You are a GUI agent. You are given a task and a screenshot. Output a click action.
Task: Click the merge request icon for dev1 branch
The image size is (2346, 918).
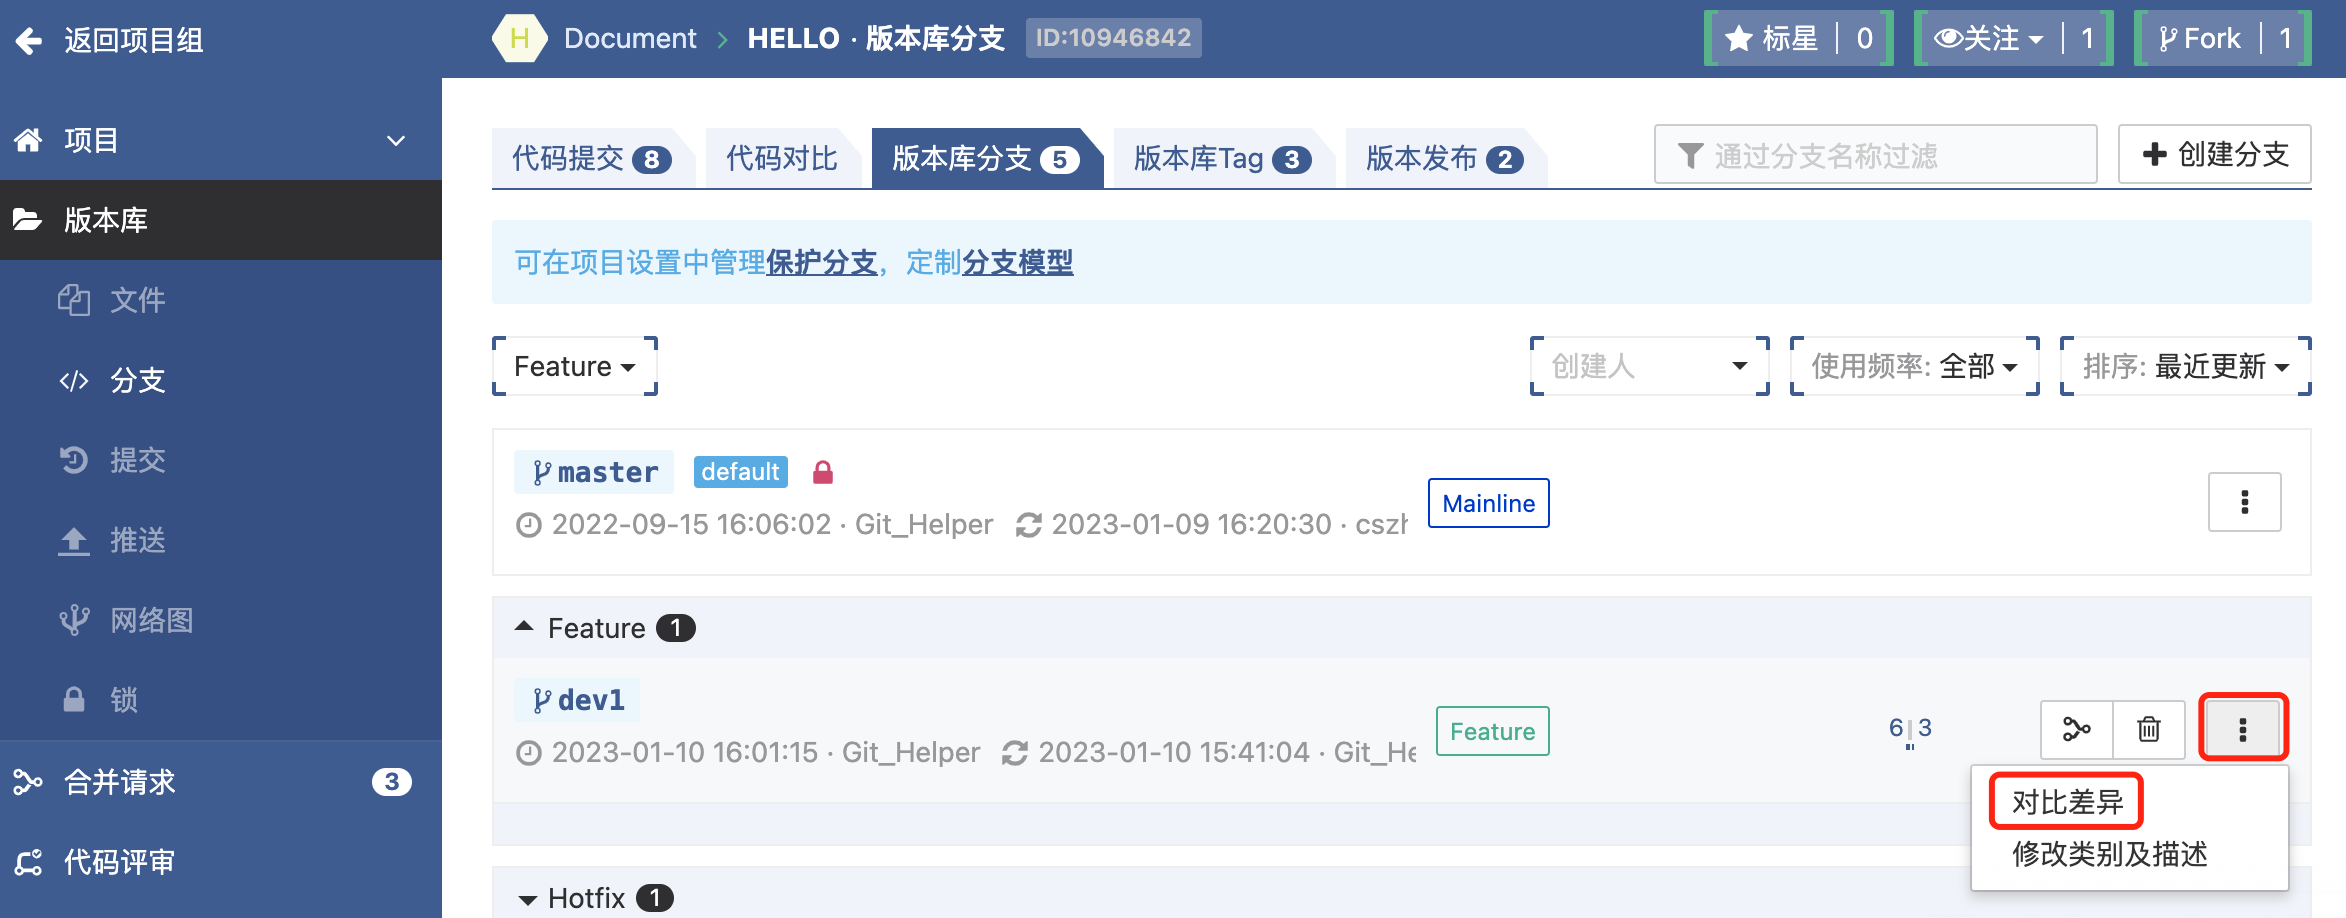pos(2076,729)
